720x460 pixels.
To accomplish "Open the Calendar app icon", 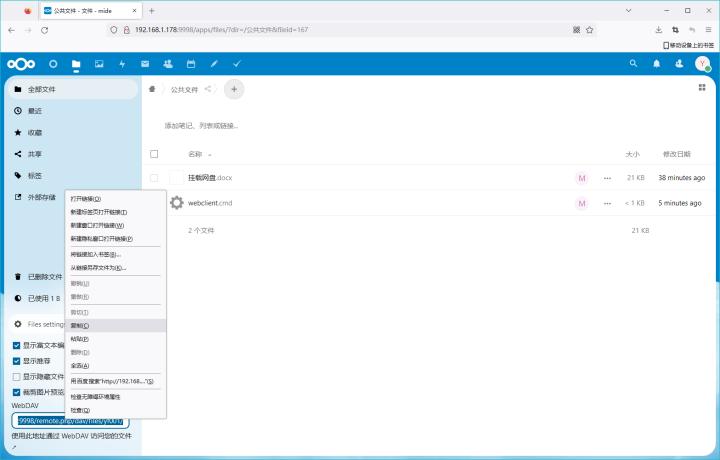I will coord(191,64).
